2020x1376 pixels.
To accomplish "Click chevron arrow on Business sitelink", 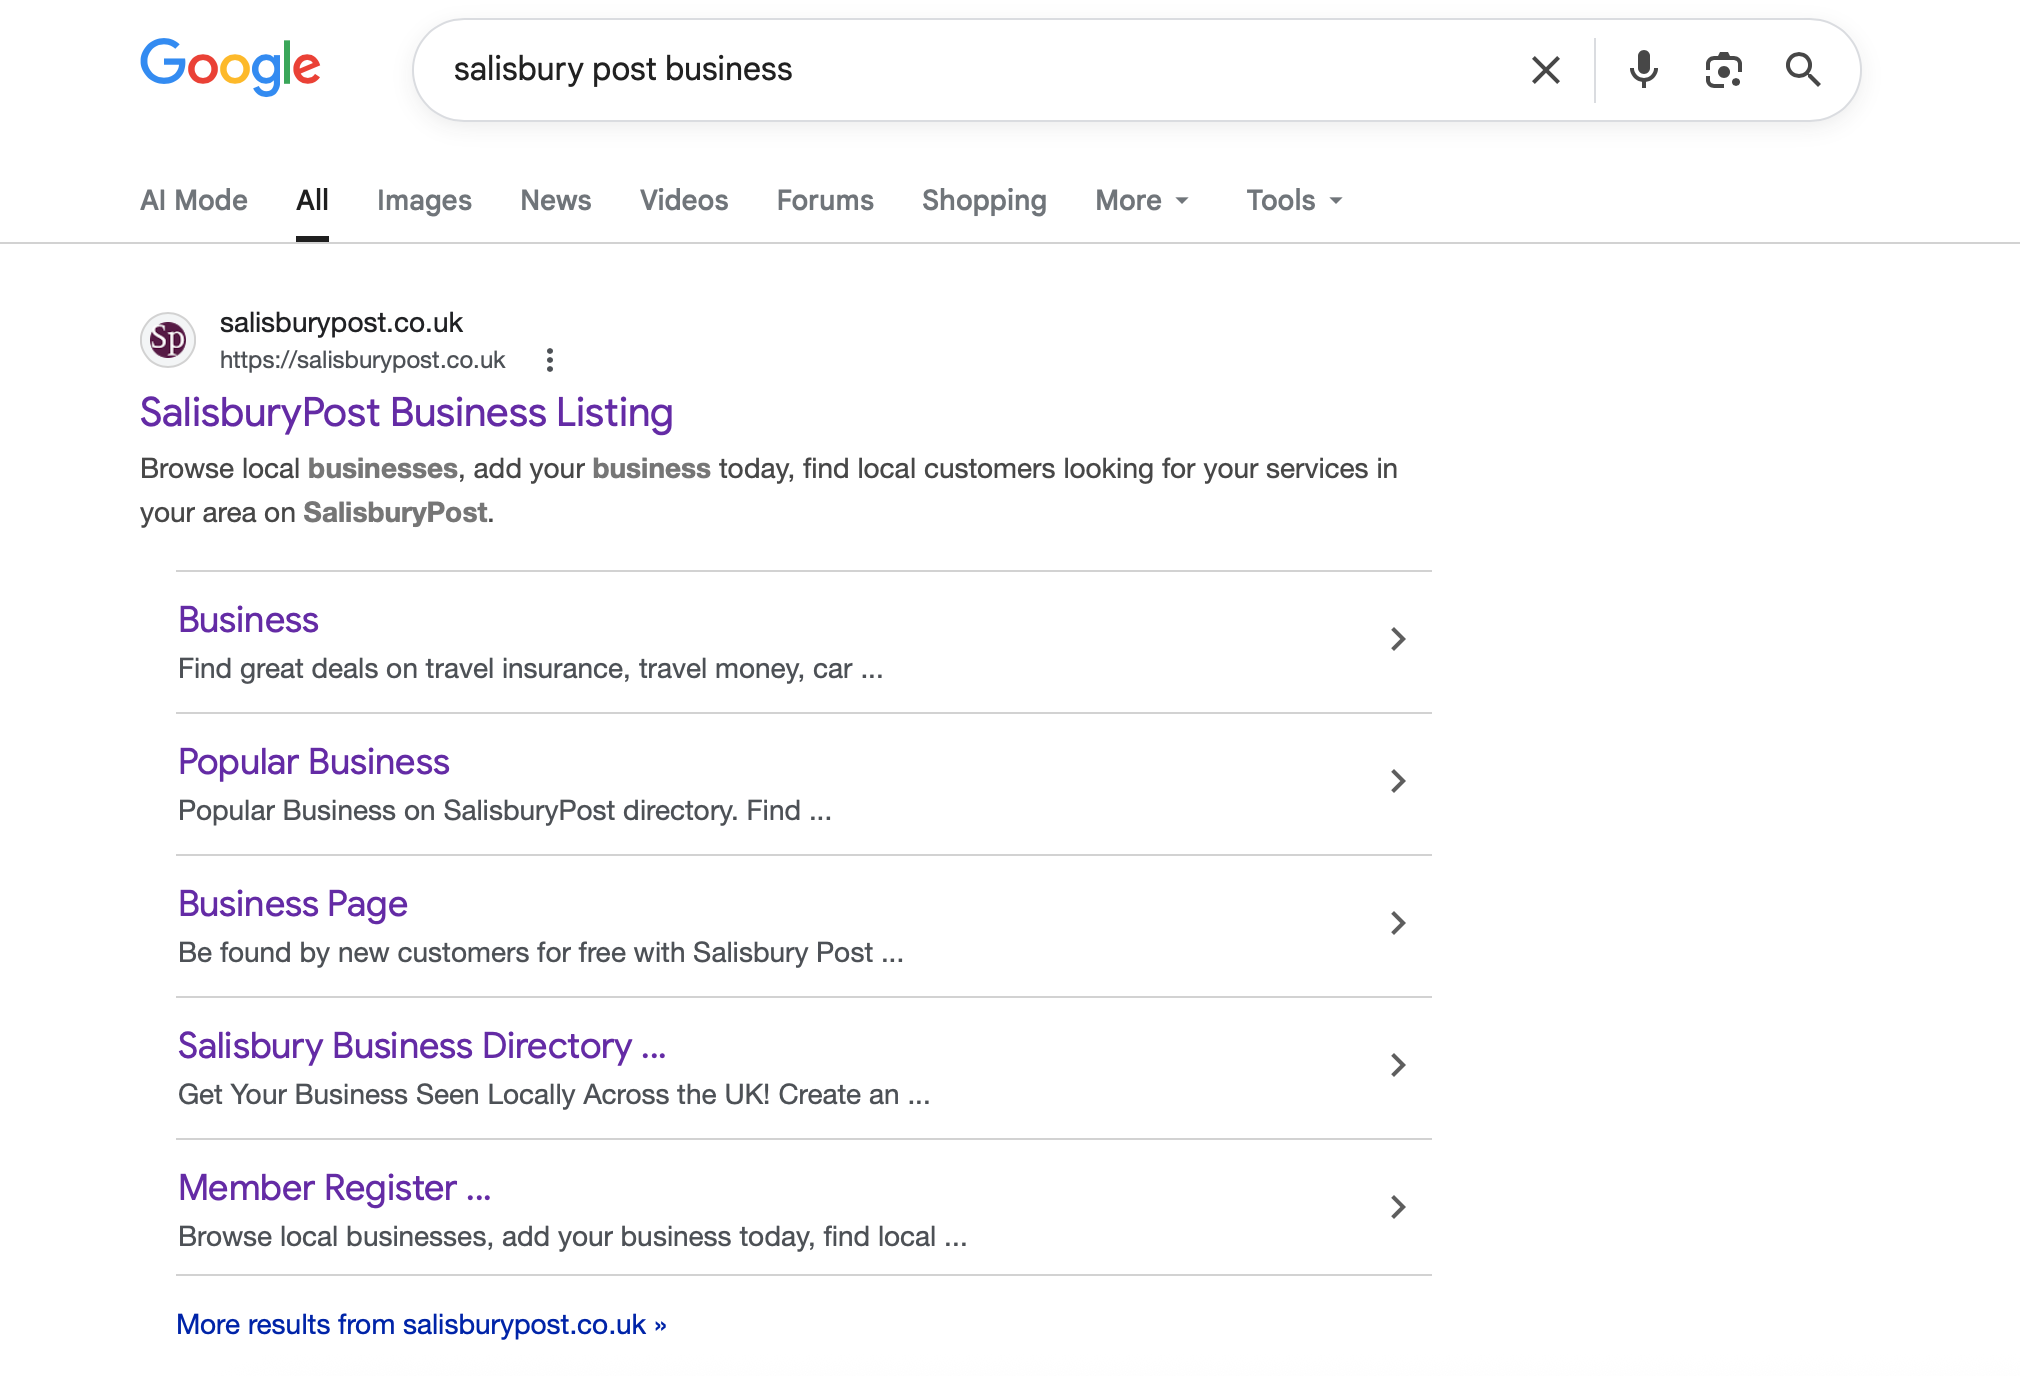I will click(1398, 639).
